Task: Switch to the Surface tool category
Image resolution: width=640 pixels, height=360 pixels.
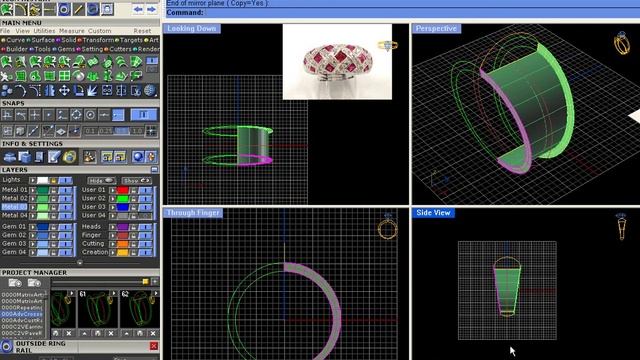Action: click(x=43, y=40)
